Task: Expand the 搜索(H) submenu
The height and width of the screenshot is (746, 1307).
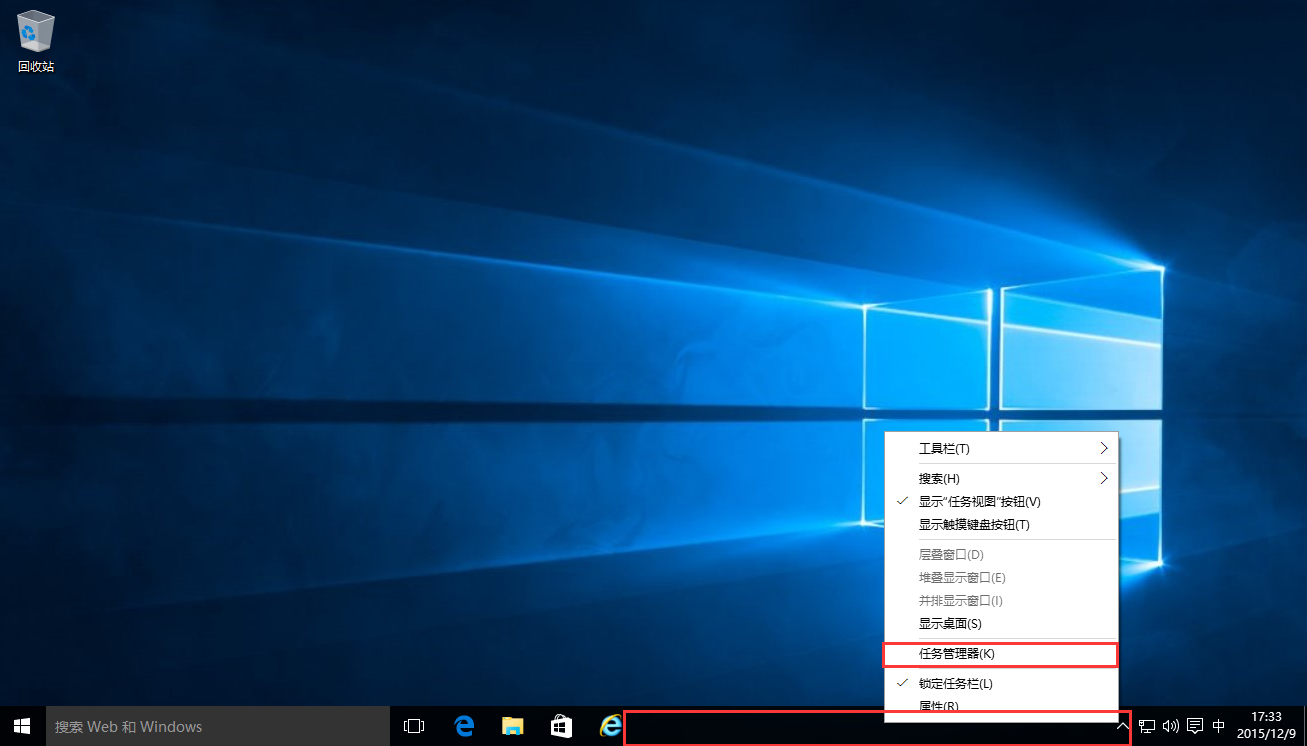Action: click(1001, 478)
